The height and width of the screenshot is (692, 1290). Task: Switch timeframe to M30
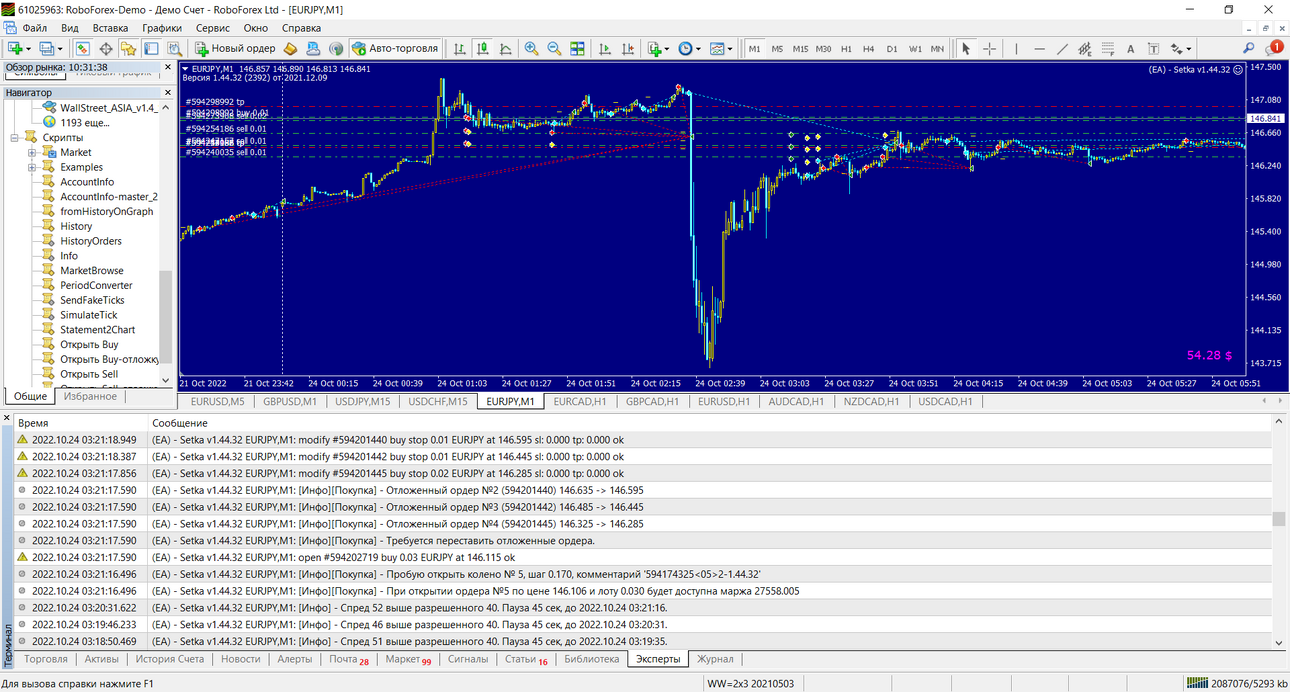823,48
